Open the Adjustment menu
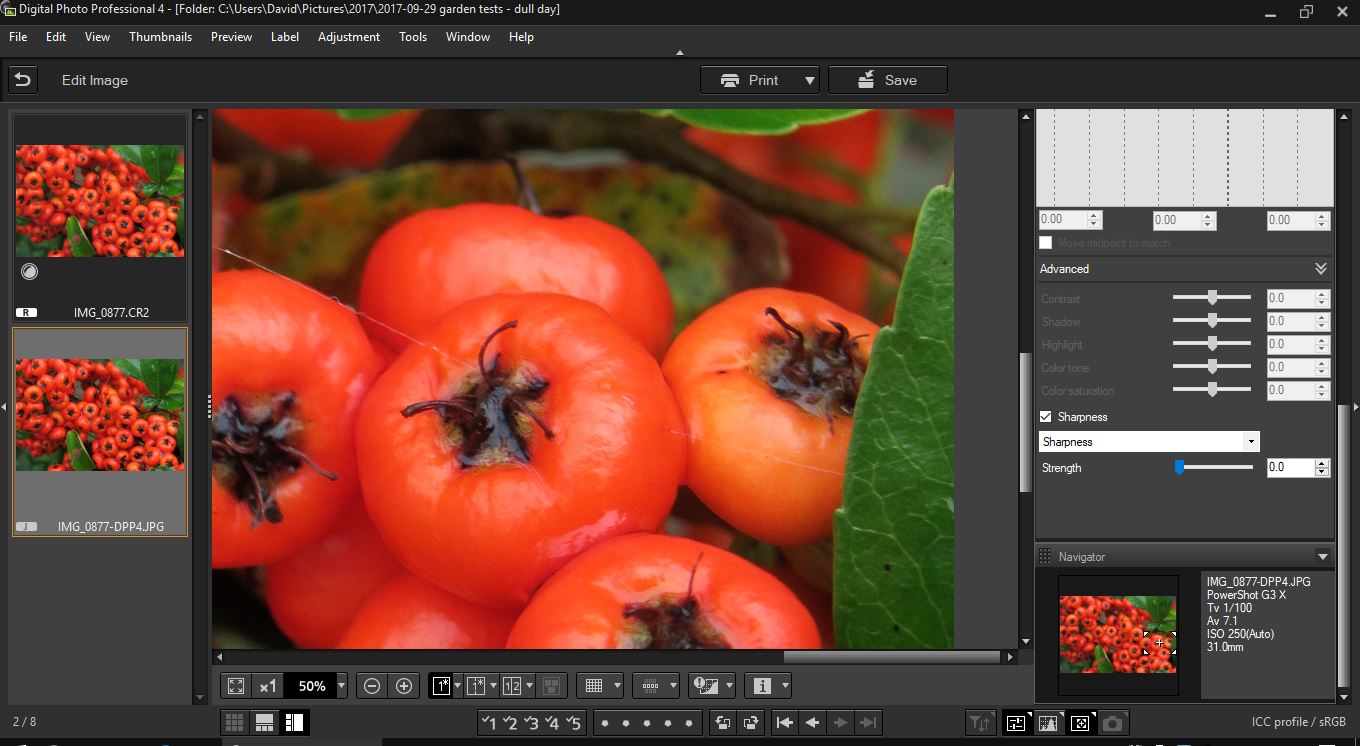The width and height of the screenshot is (1360, 746). click(x=348, y=37)
